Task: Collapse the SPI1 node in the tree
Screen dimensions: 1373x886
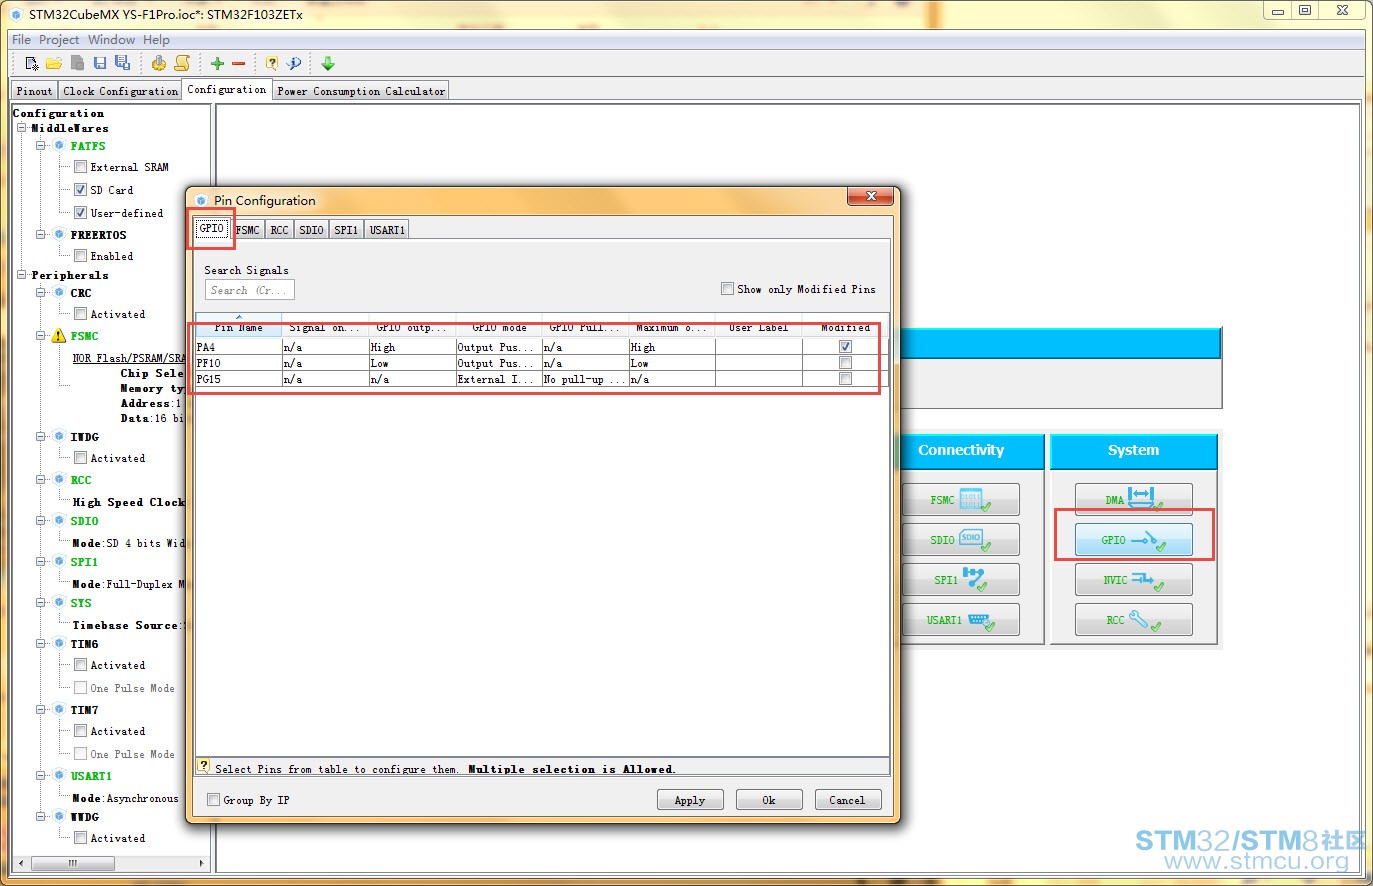Action: tap(41, 562)
